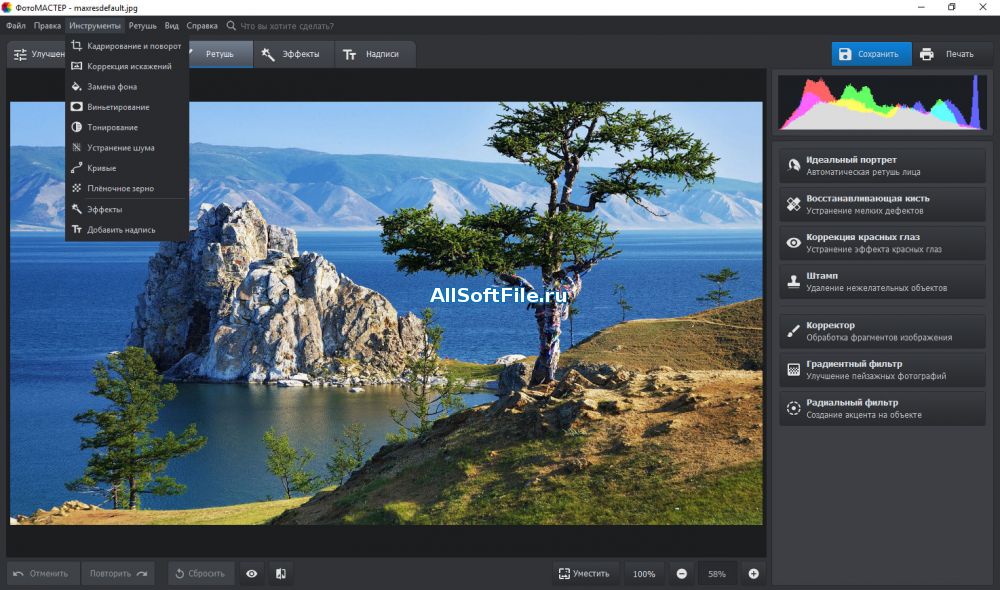Open Восстанавливающая кисть tool
Image resolution: width=1000 pixels, height=590 pixels.
(882, 204)
